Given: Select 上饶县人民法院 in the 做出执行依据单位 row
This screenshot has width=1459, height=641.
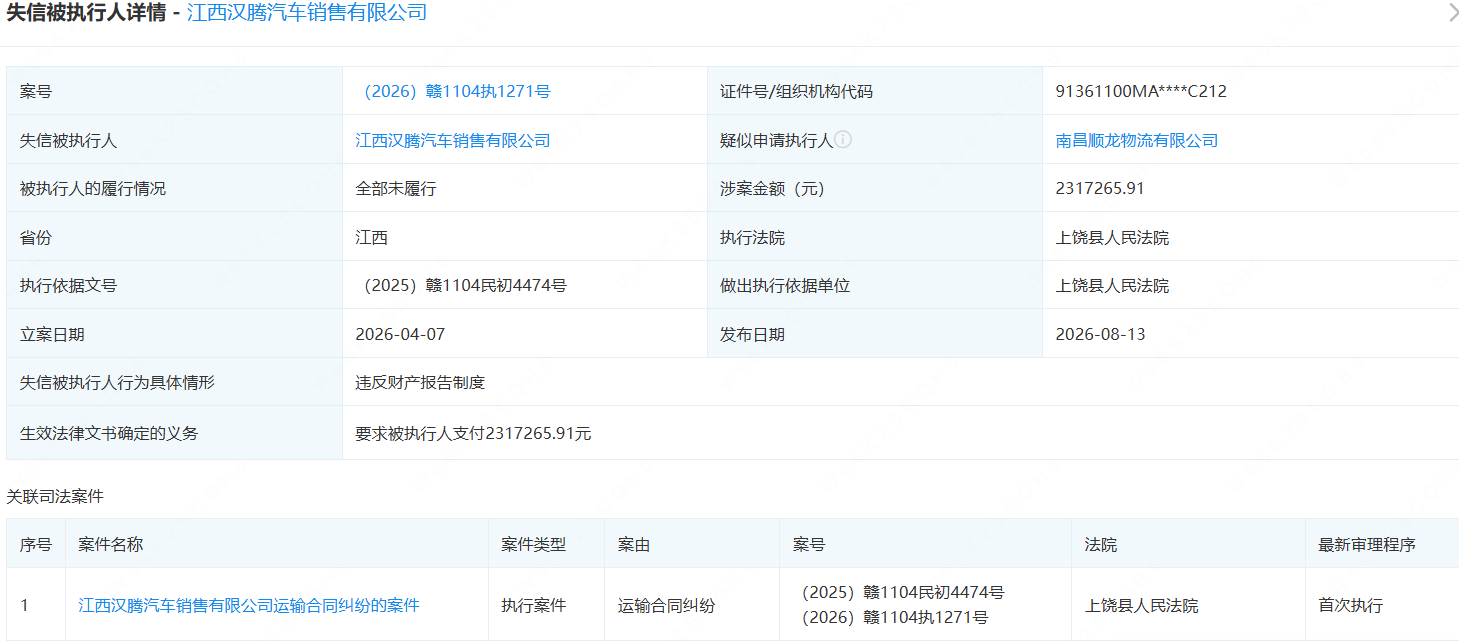Looking at the screenshot, I should pyautogui.click(x=1112, y=286).
